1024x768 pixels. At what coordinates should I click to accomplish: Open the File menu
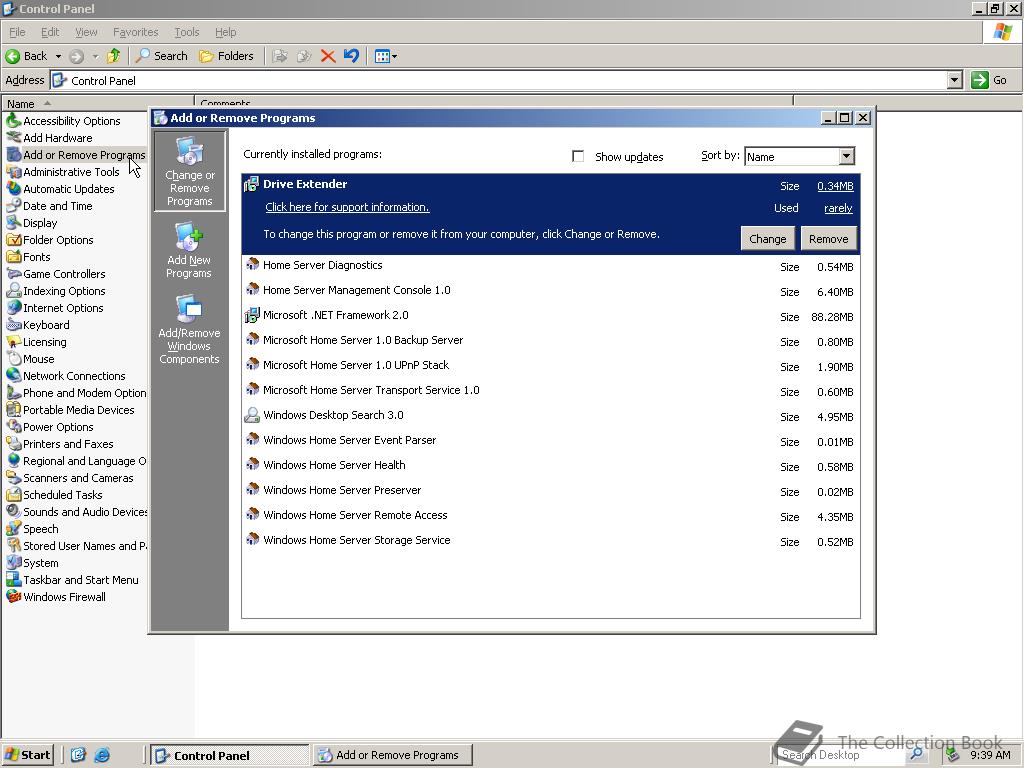(x=17, y=32)
